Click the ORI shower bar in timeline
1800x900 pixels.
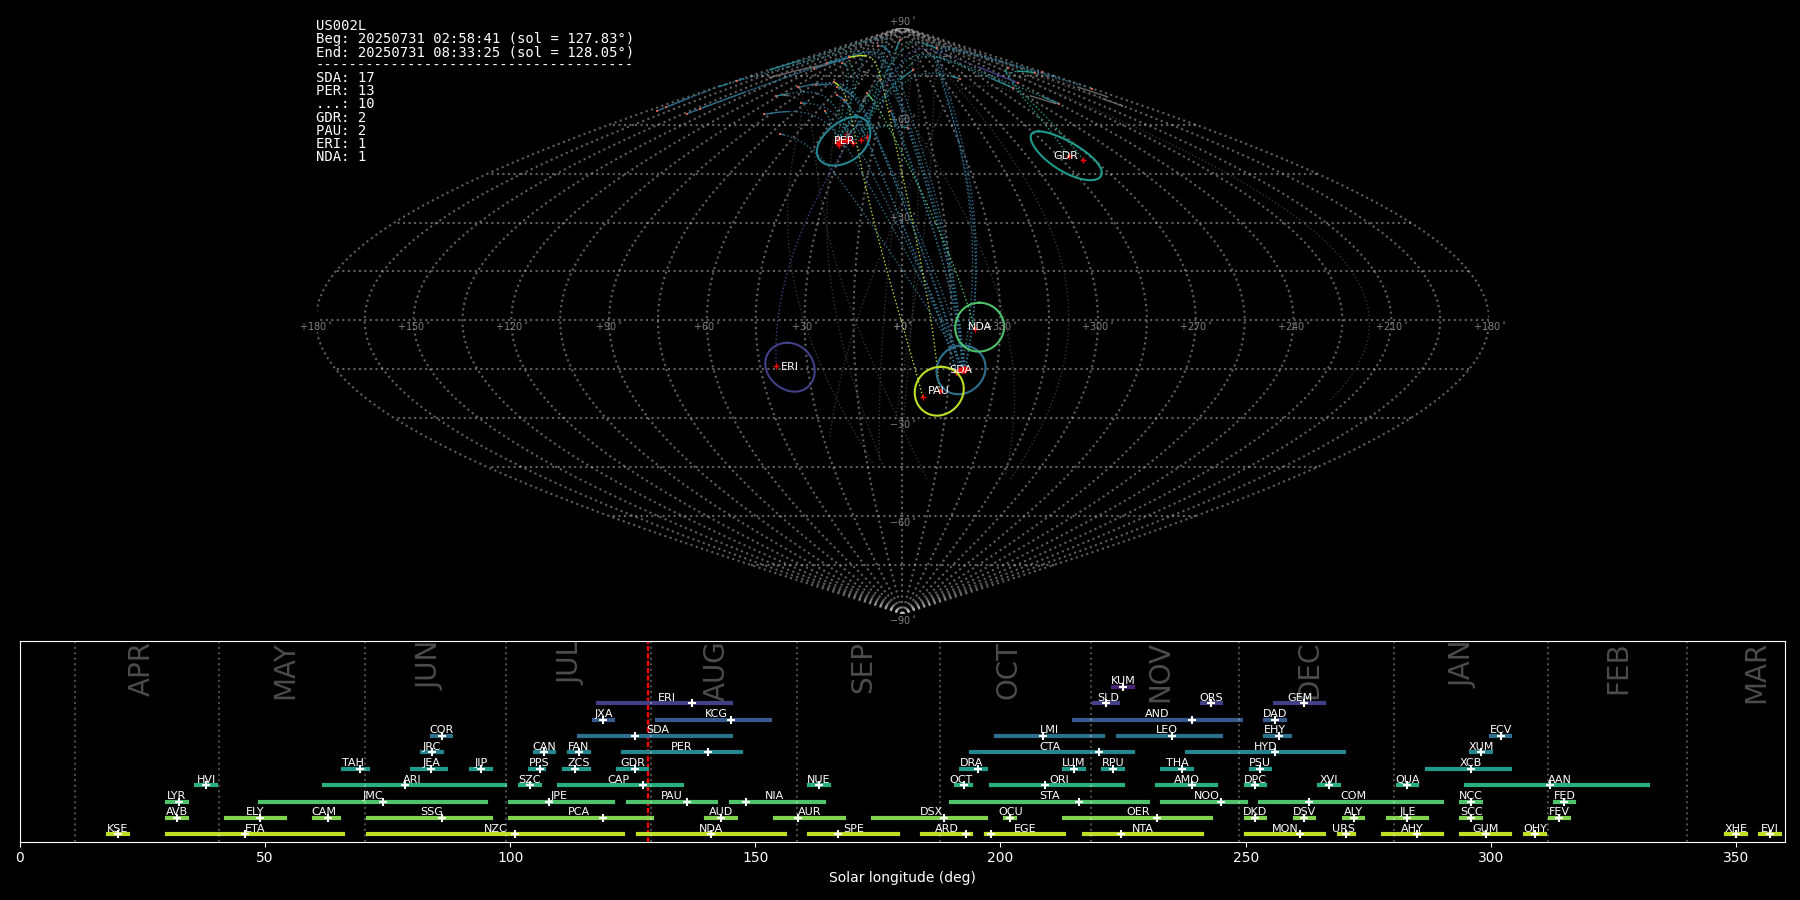click(x=1057, y=785)
